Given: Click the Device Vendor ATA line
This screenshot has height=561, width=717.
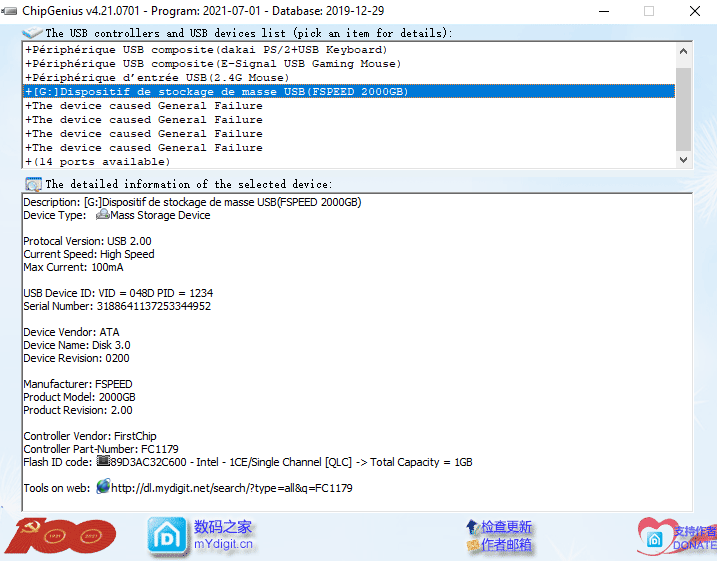Looking at the screenshot, I should pyautogui.click(x=71, y=332).
